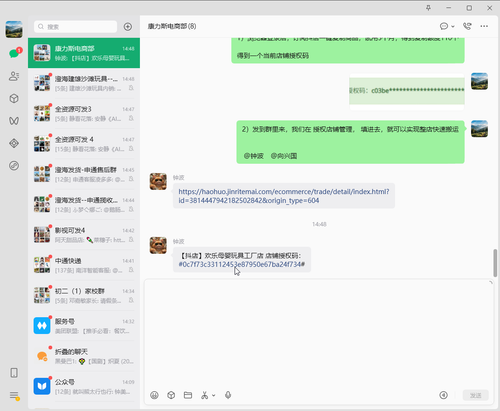The image size is (500, 411).
Task: Click the masked c03be authorization code message
Action: (407, 91)
